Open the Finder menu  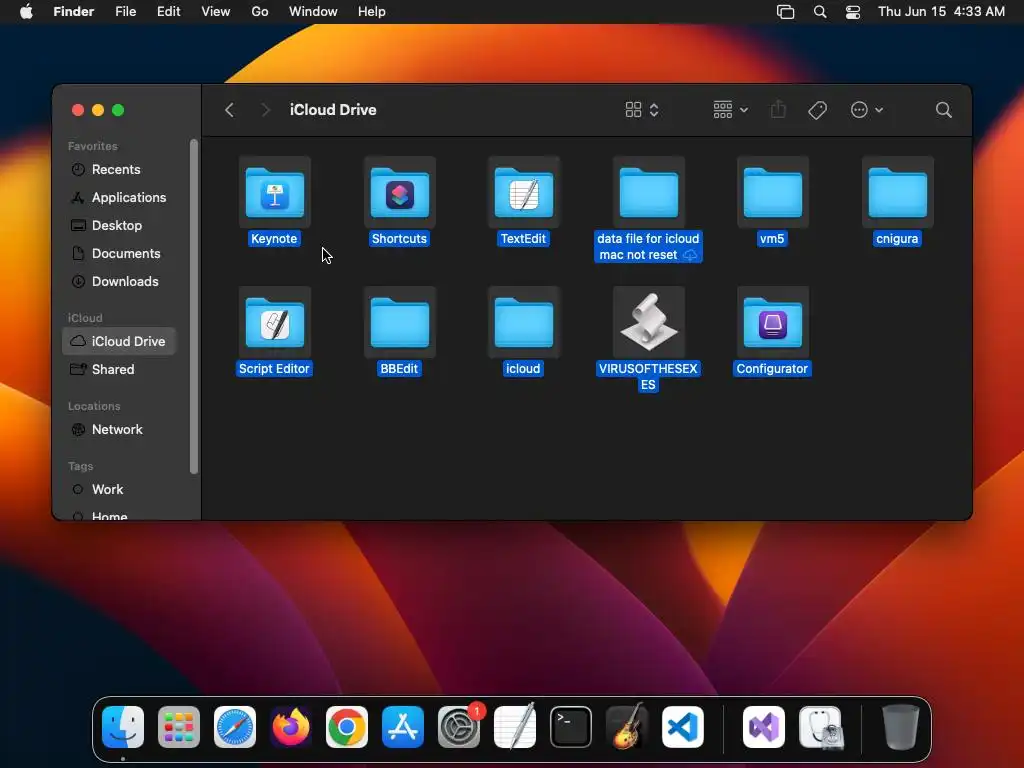pyautogui.click(x=73, y=12)
